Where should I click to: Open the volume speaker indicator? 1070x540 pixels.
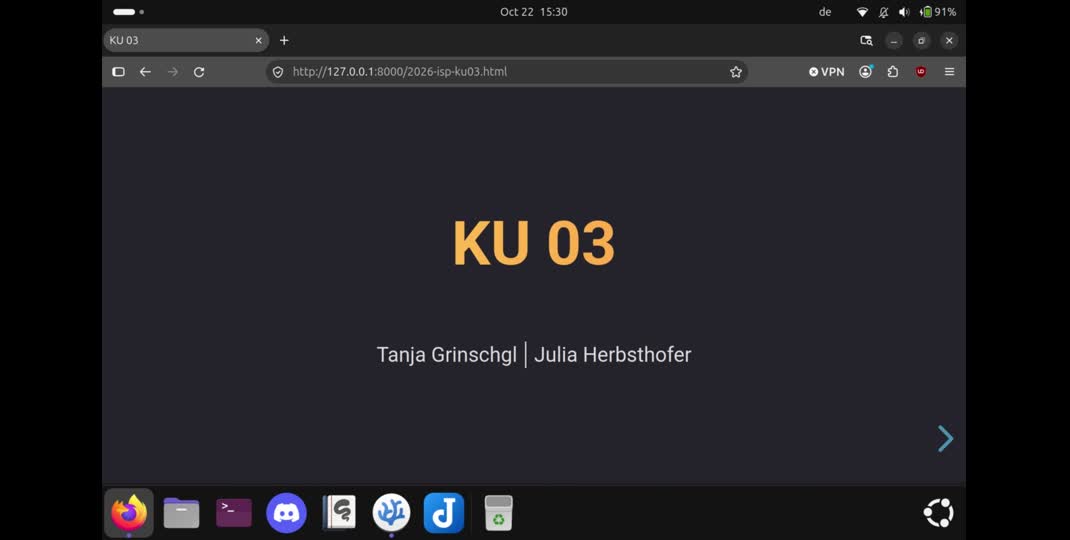904,12
